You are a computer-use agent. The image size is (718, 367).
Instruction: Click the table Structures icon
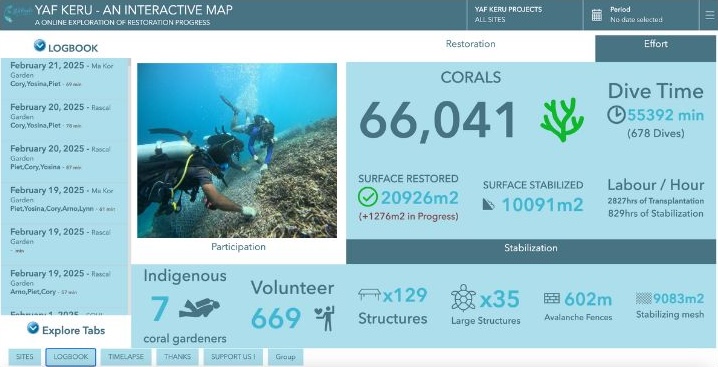[369, 295]
